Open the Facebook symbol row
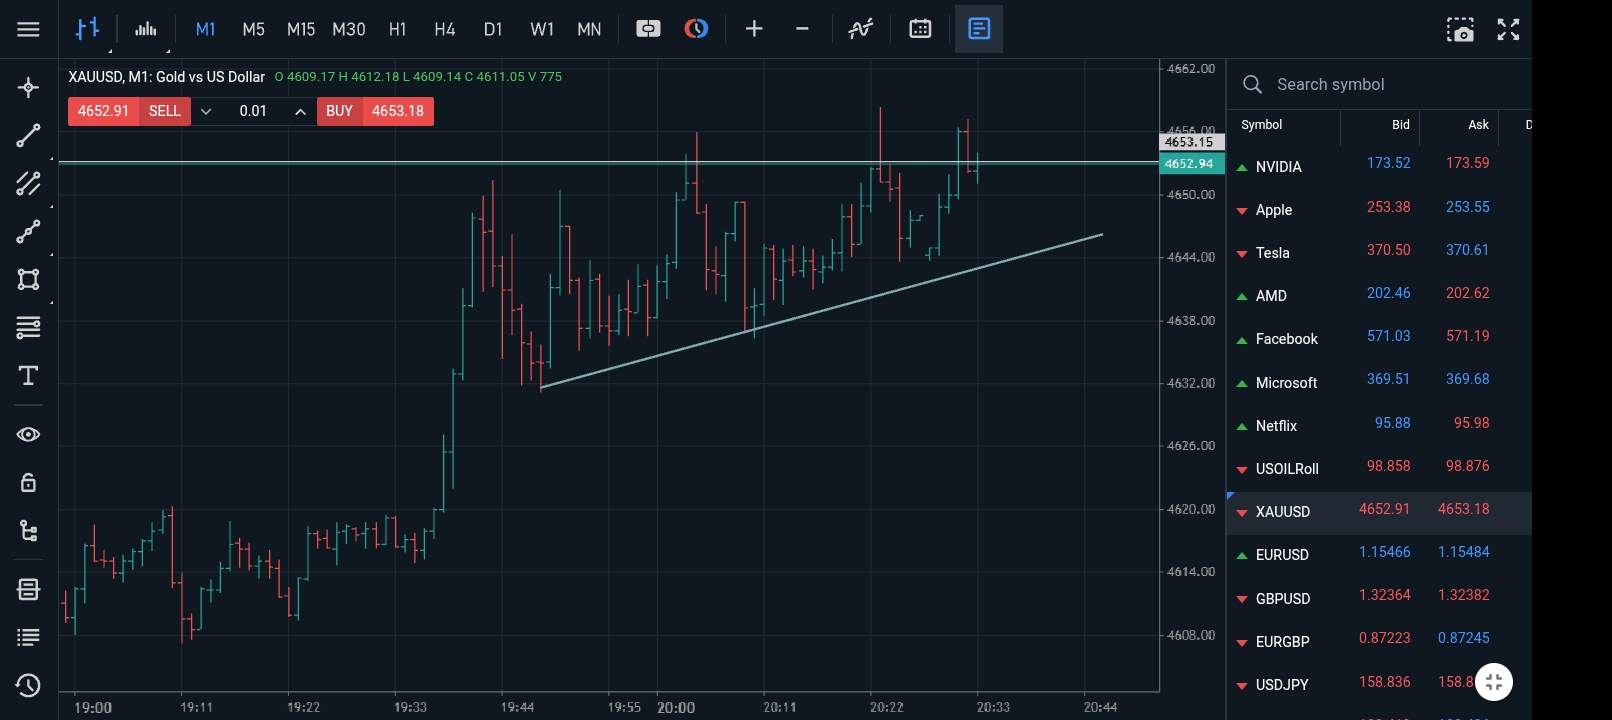Viewport: 1612px width, 720px height. 1379,338
